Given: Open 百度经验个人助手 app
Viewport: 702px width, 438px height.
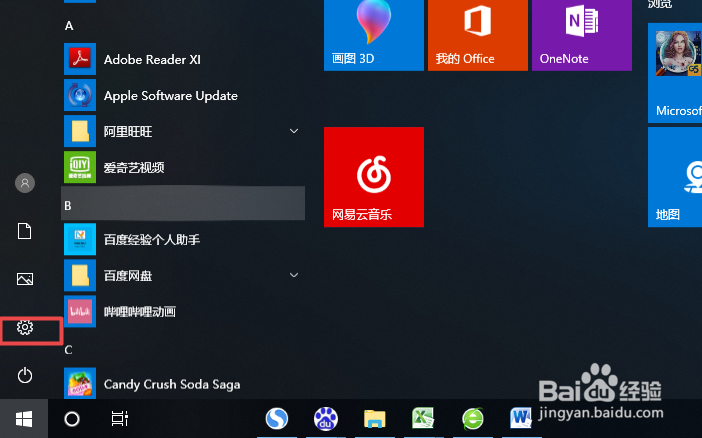Looking at the screenshot, I should pyautogui.click(x=183, y=240).
